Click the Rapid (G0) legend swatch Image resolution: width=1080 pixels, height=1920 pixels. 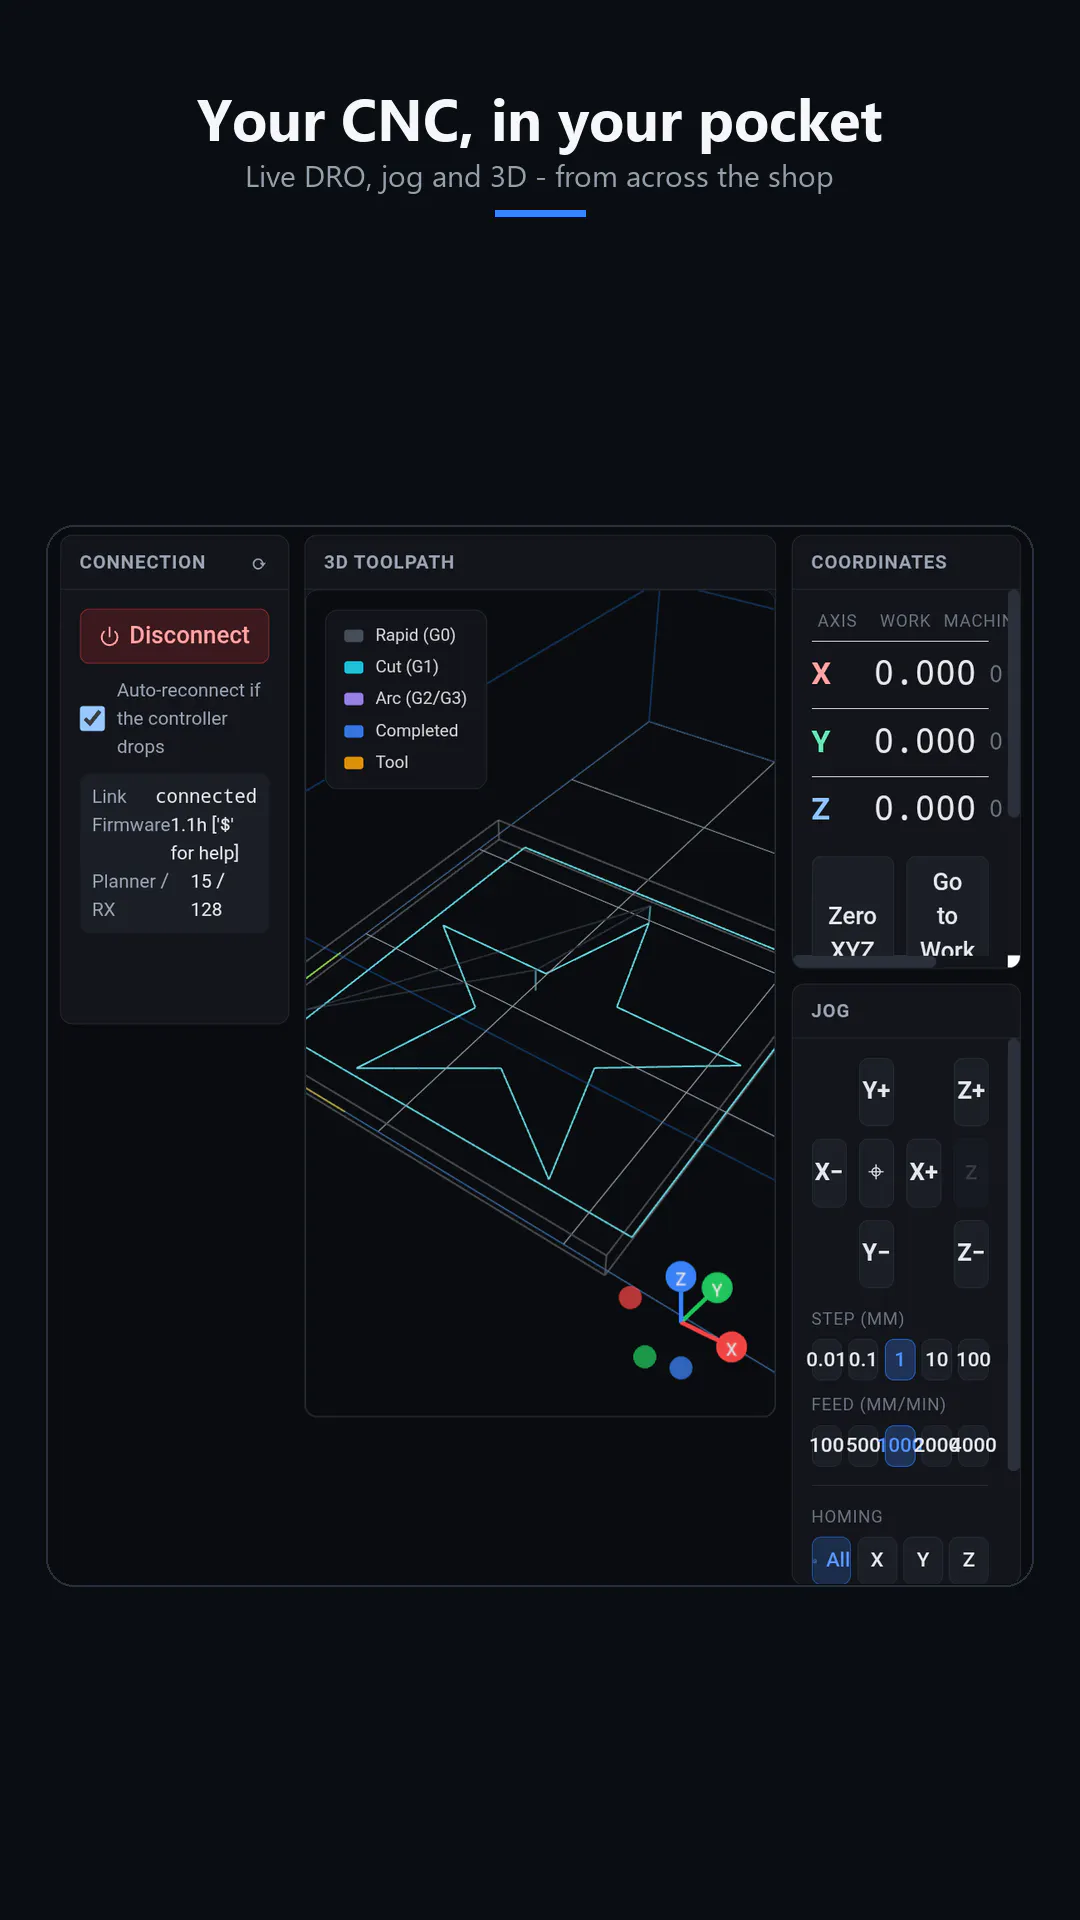tap(354, 636)
